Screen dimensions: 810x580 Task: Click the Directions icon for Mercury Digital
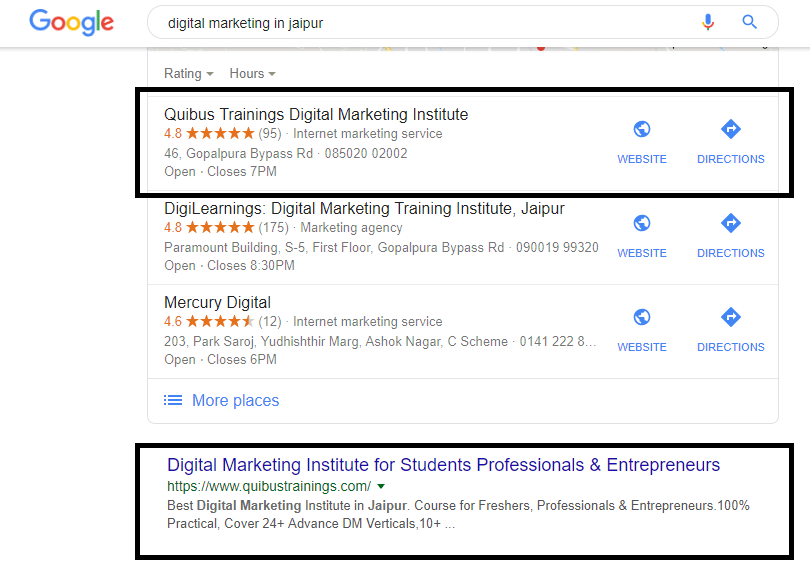[x=730, y=316]
